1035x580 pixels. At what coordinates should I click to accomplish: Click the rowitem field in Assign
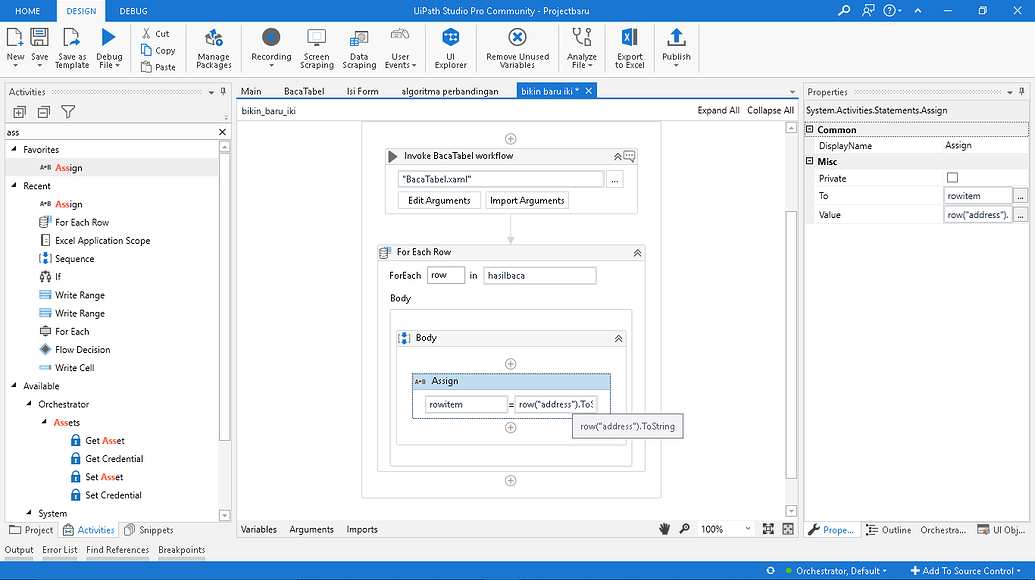point(466,404)
